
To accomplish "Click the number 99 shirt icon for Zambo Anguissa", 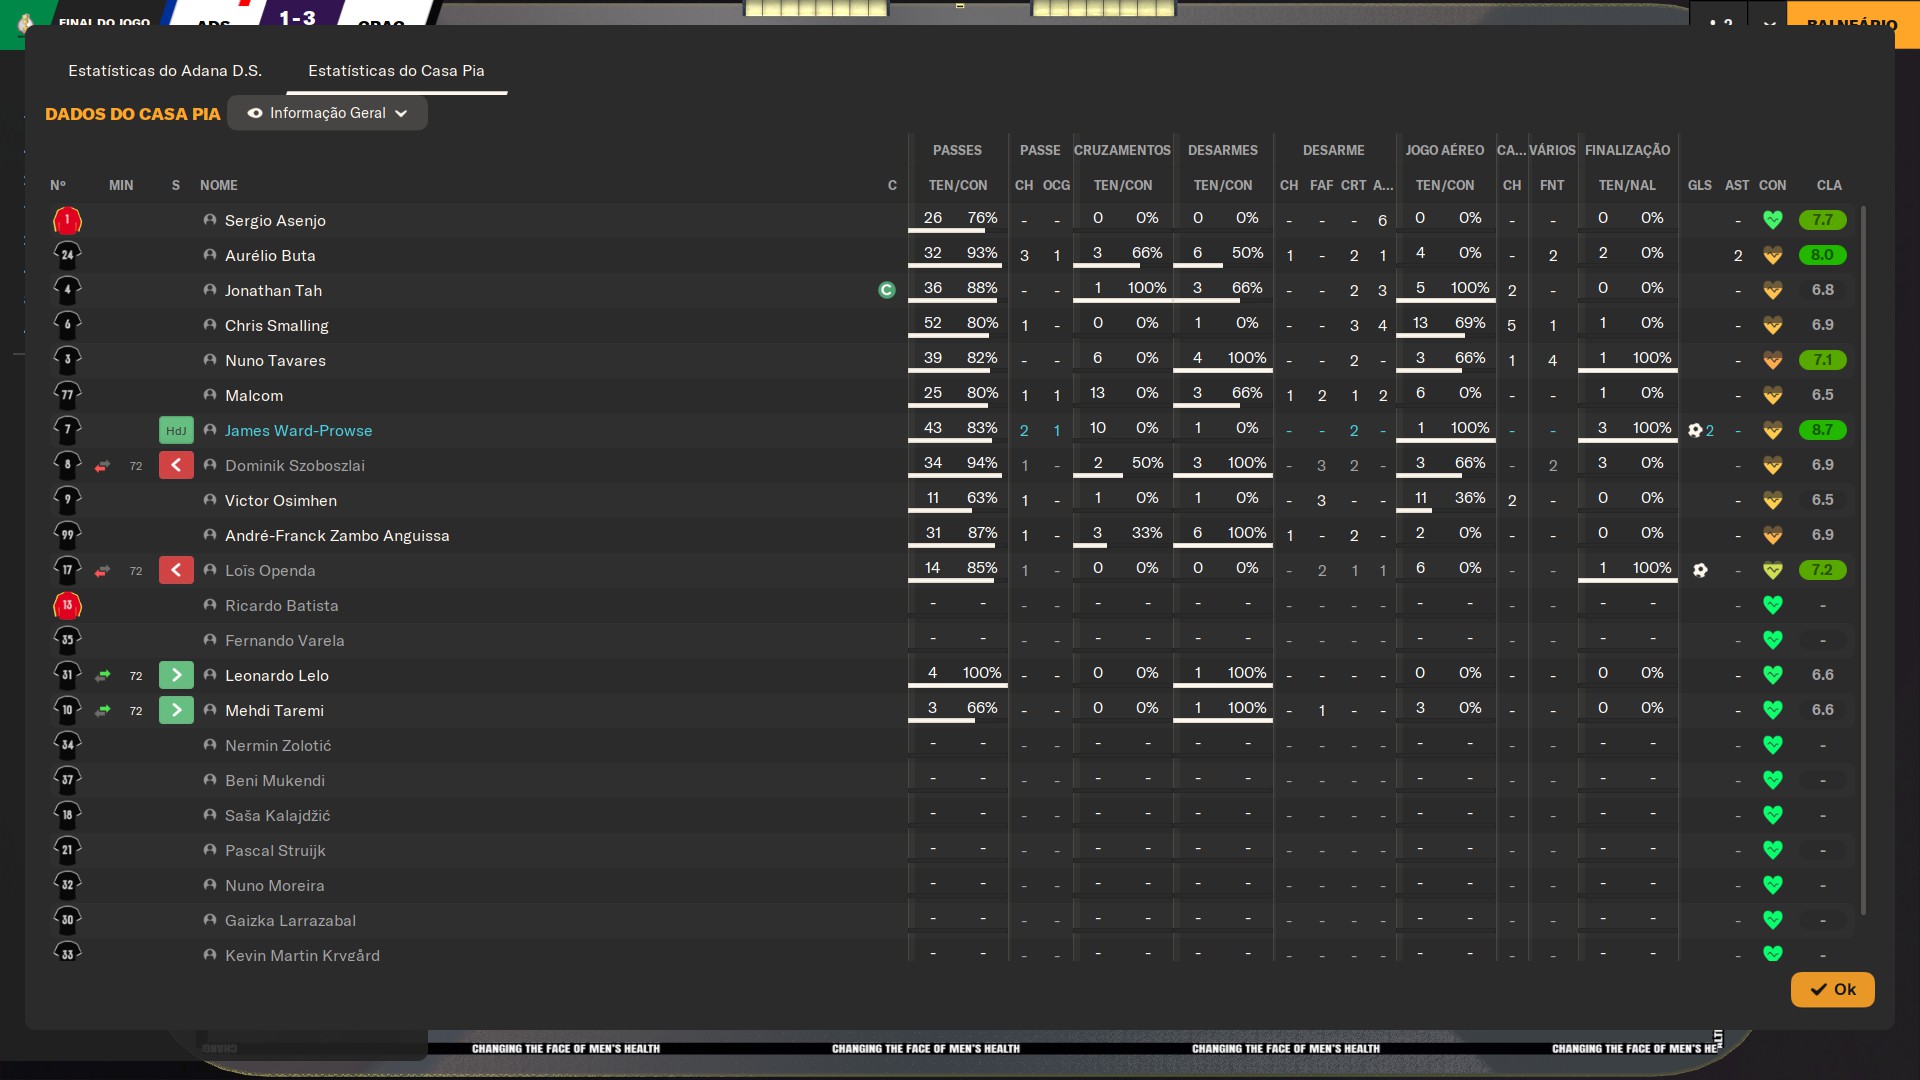I will [x=67, y=535].
